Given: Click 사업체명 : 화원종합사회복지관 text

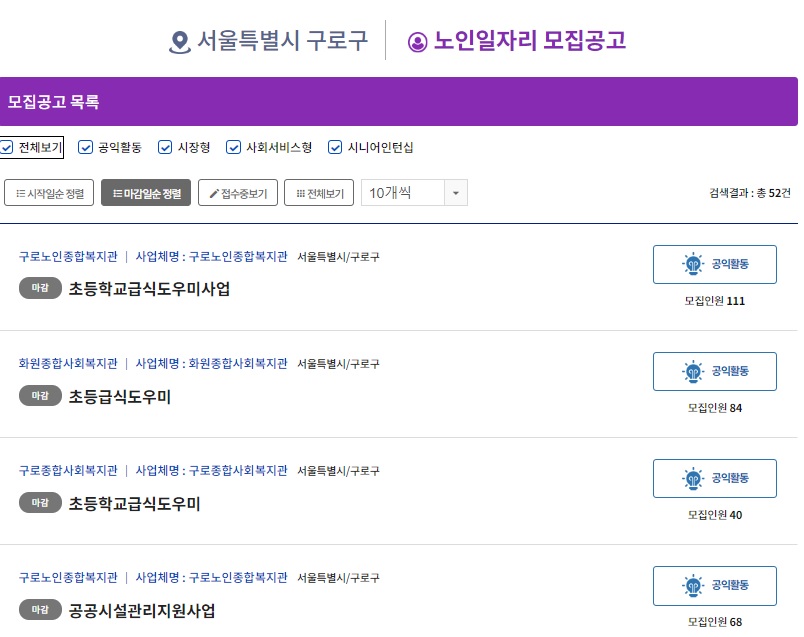Looking at the screenshot, I should click(211, 364).
